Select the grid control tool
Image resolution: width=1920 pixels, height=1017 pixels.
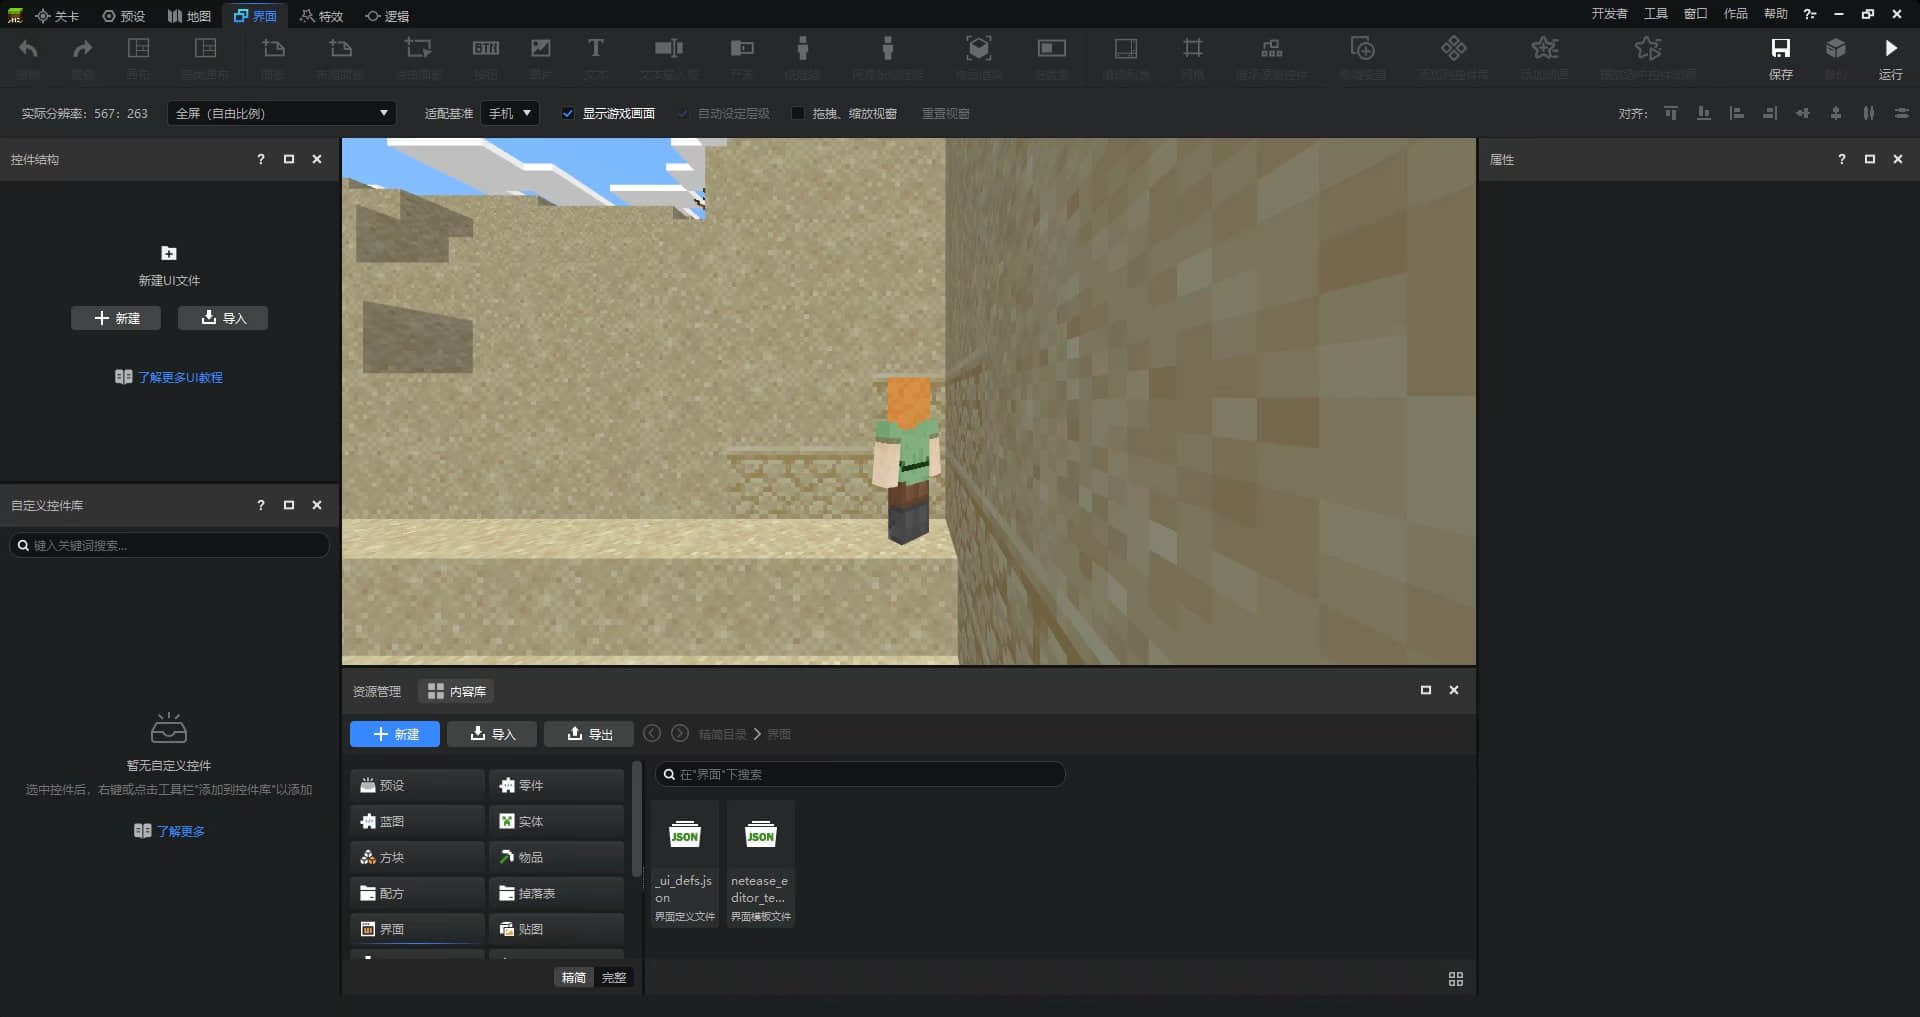coord(1193,48)
